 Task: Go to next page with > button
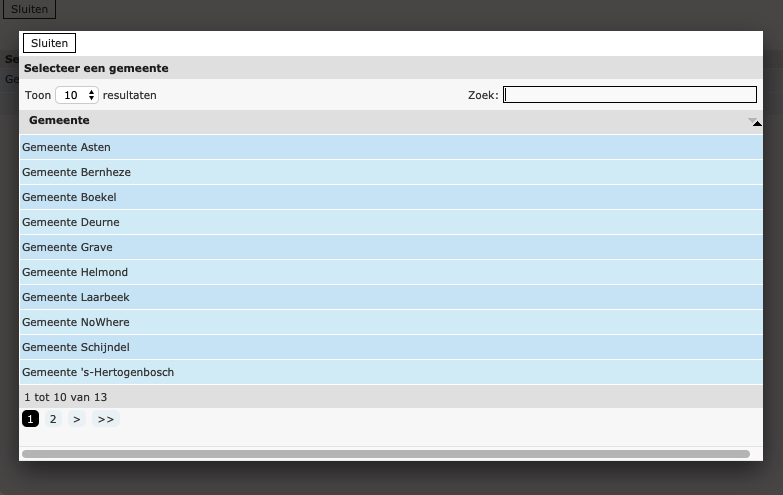77,419
